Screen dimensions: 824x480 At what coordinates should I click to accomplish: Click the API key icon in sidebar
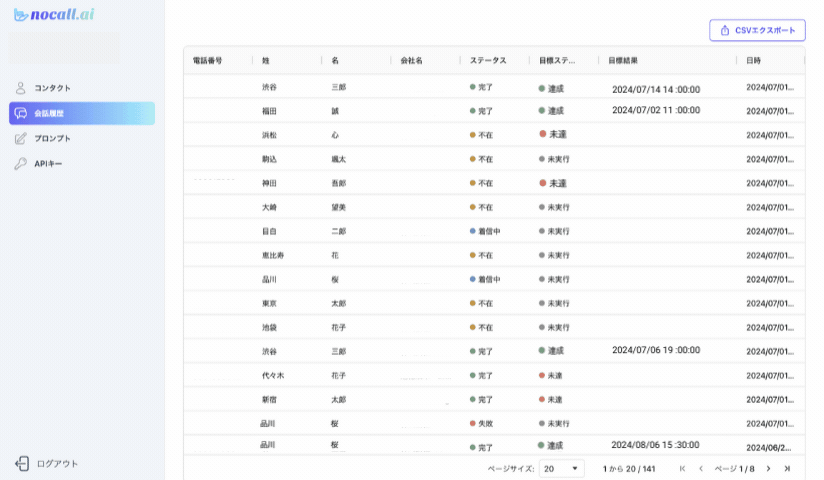[21, 163]
